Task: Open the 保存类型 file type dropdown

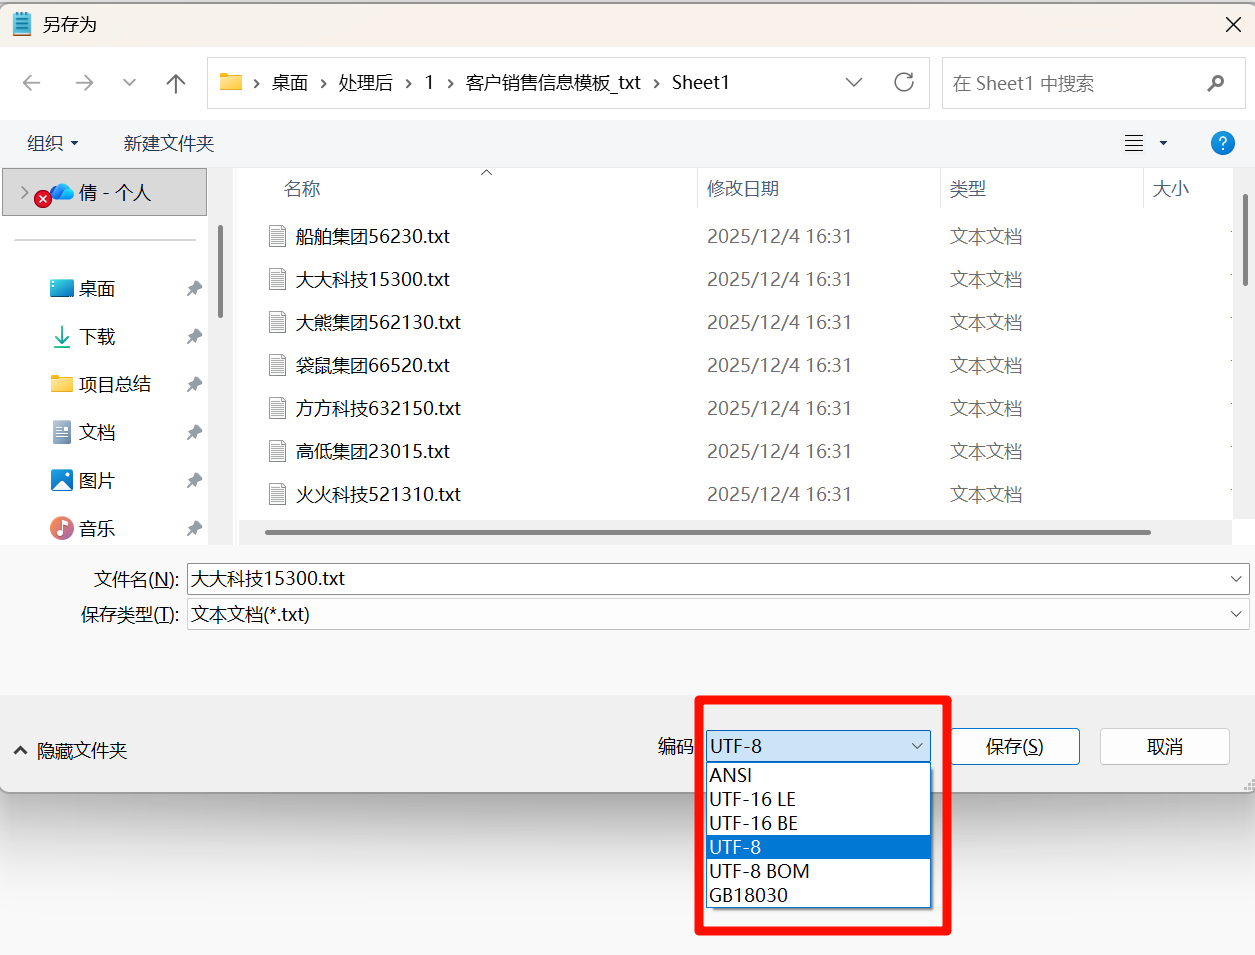Action: click(x=1236, y=613)
